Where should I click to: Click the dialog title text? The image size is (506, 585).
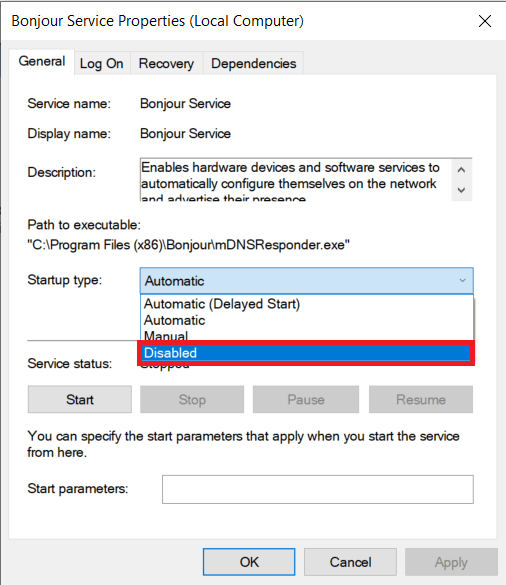157,21
